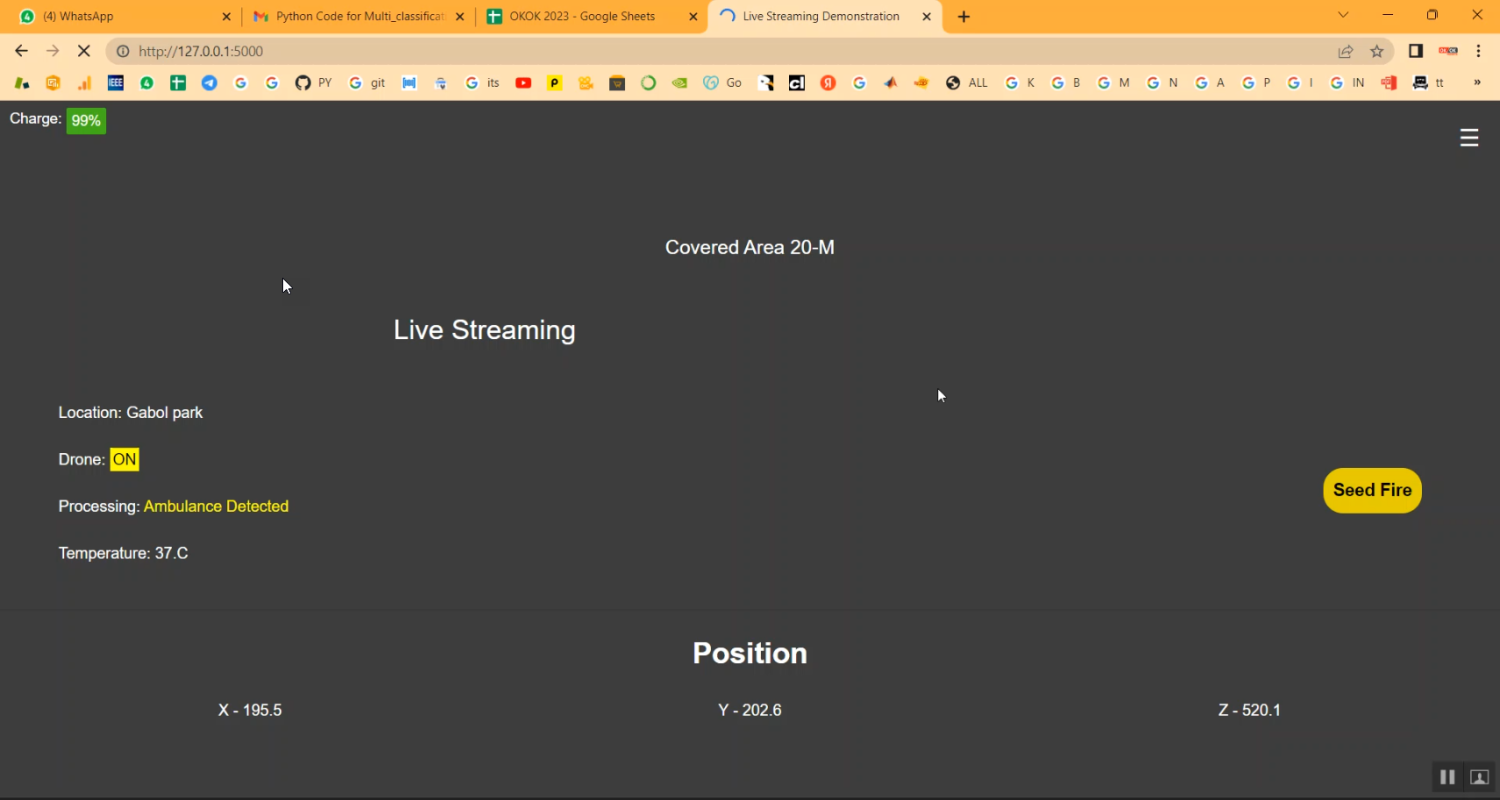Click the Location: Gabol park text
Viewport: 1500px width, 800px height.
(x=131, y=413)
